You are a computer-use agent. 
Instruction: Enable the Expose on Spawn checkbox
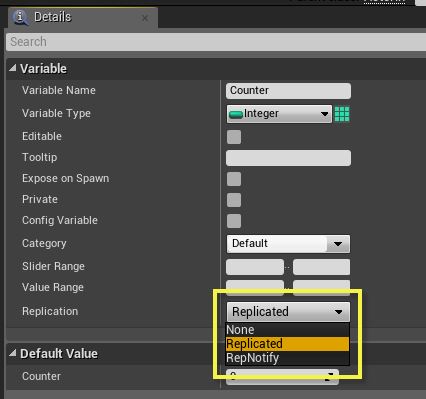[234, 179]
